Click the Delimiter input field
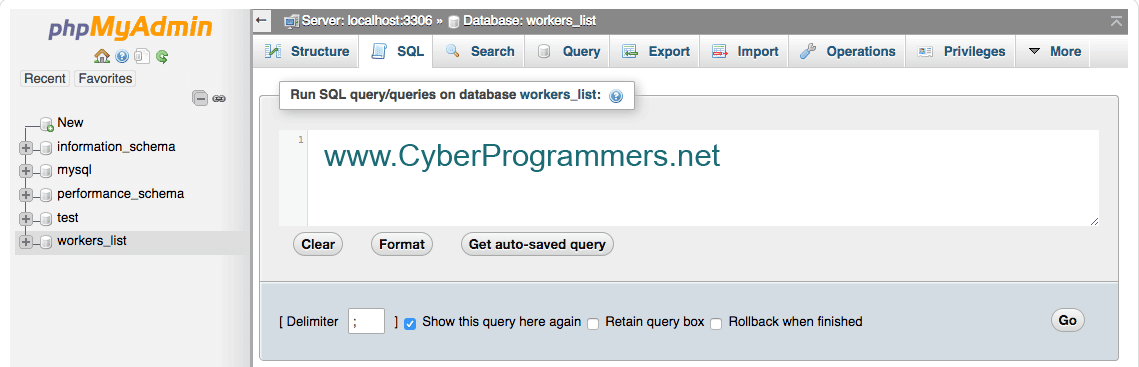The width and height of the screenshot is (1139, 367). pos(367,320)
